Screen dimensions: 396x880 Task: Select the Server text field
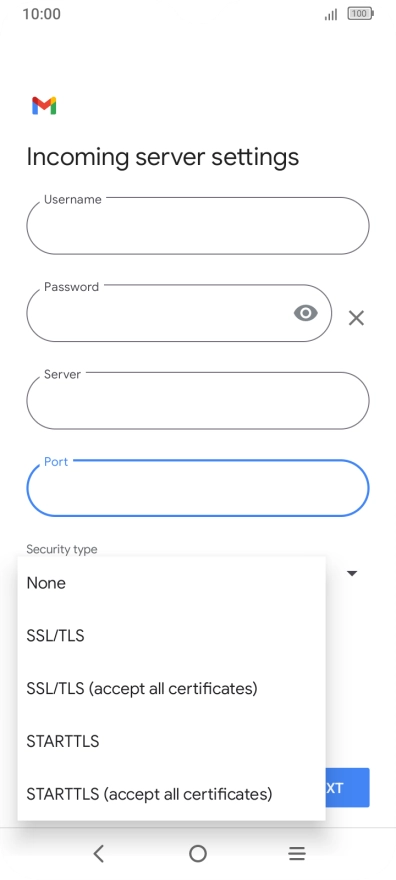[x=198, y=401]
